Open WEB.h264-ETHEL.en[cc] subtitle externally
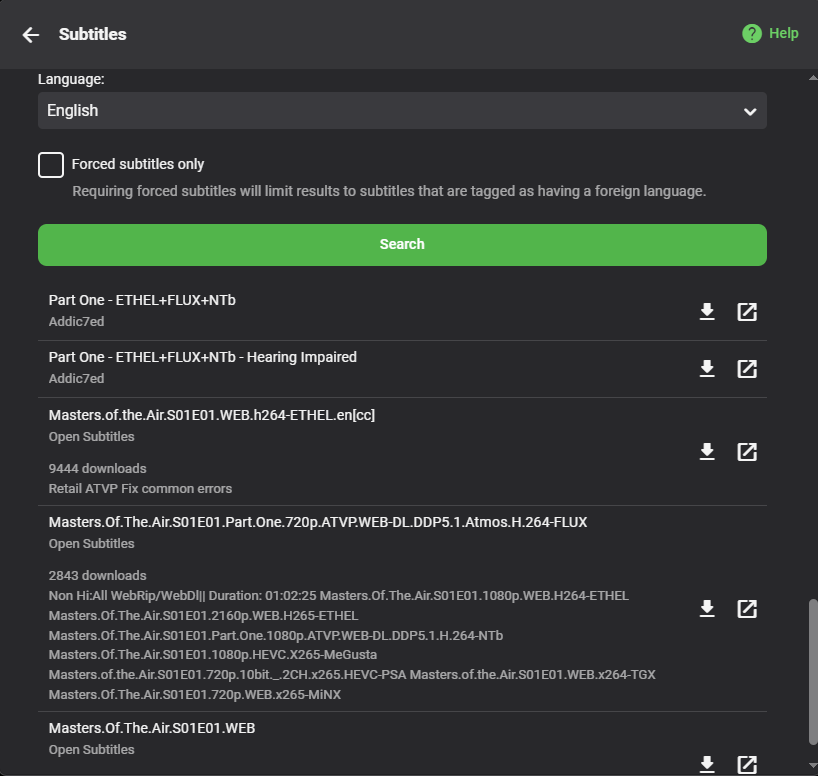Screen dimensions: 818x776 [747, 452]
